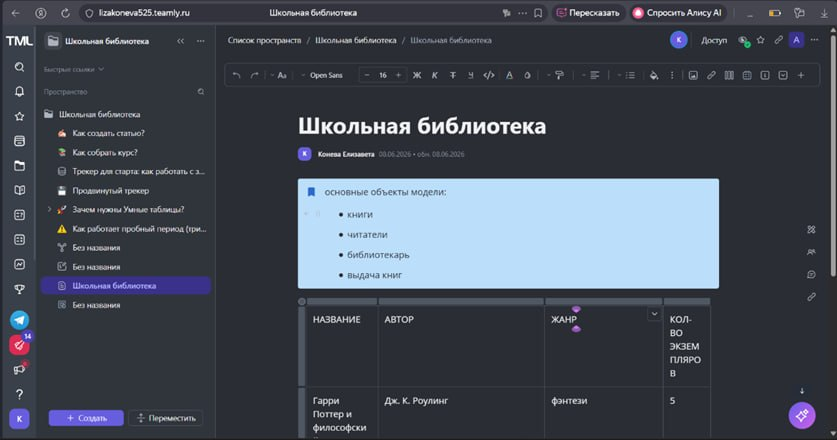Open the megaphone announcements icon
Viewport: 837px width, 440px height.
click(x=19, y=370)
